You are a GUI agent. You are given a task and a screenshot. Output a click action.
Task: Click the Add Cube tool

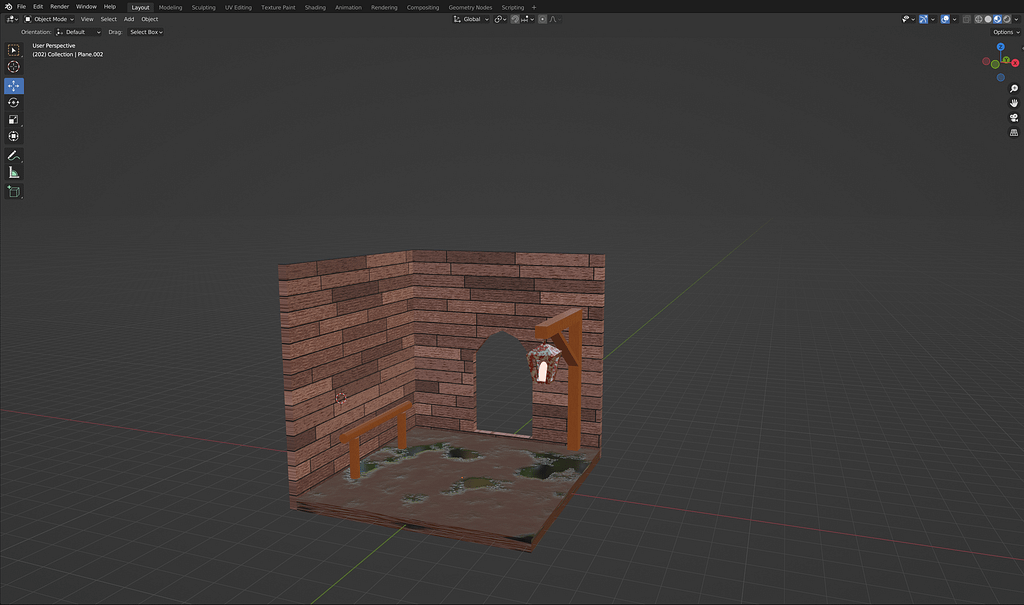point(14,191)
